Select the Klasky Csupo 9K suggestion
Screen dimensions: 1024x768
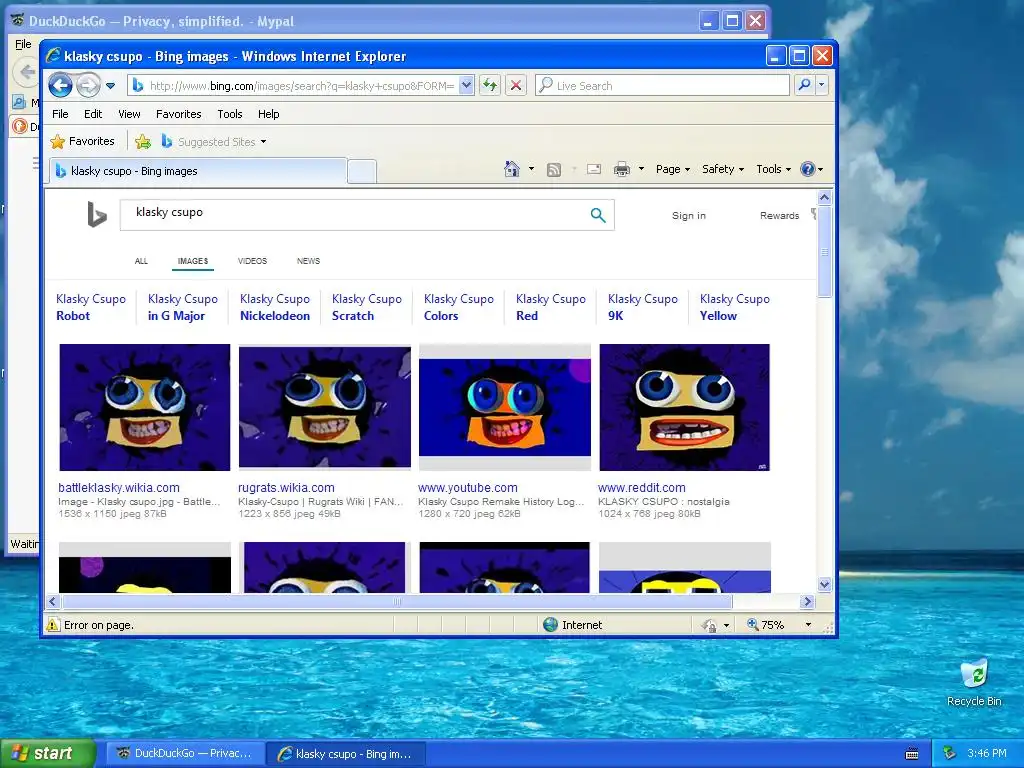[643, 308]
